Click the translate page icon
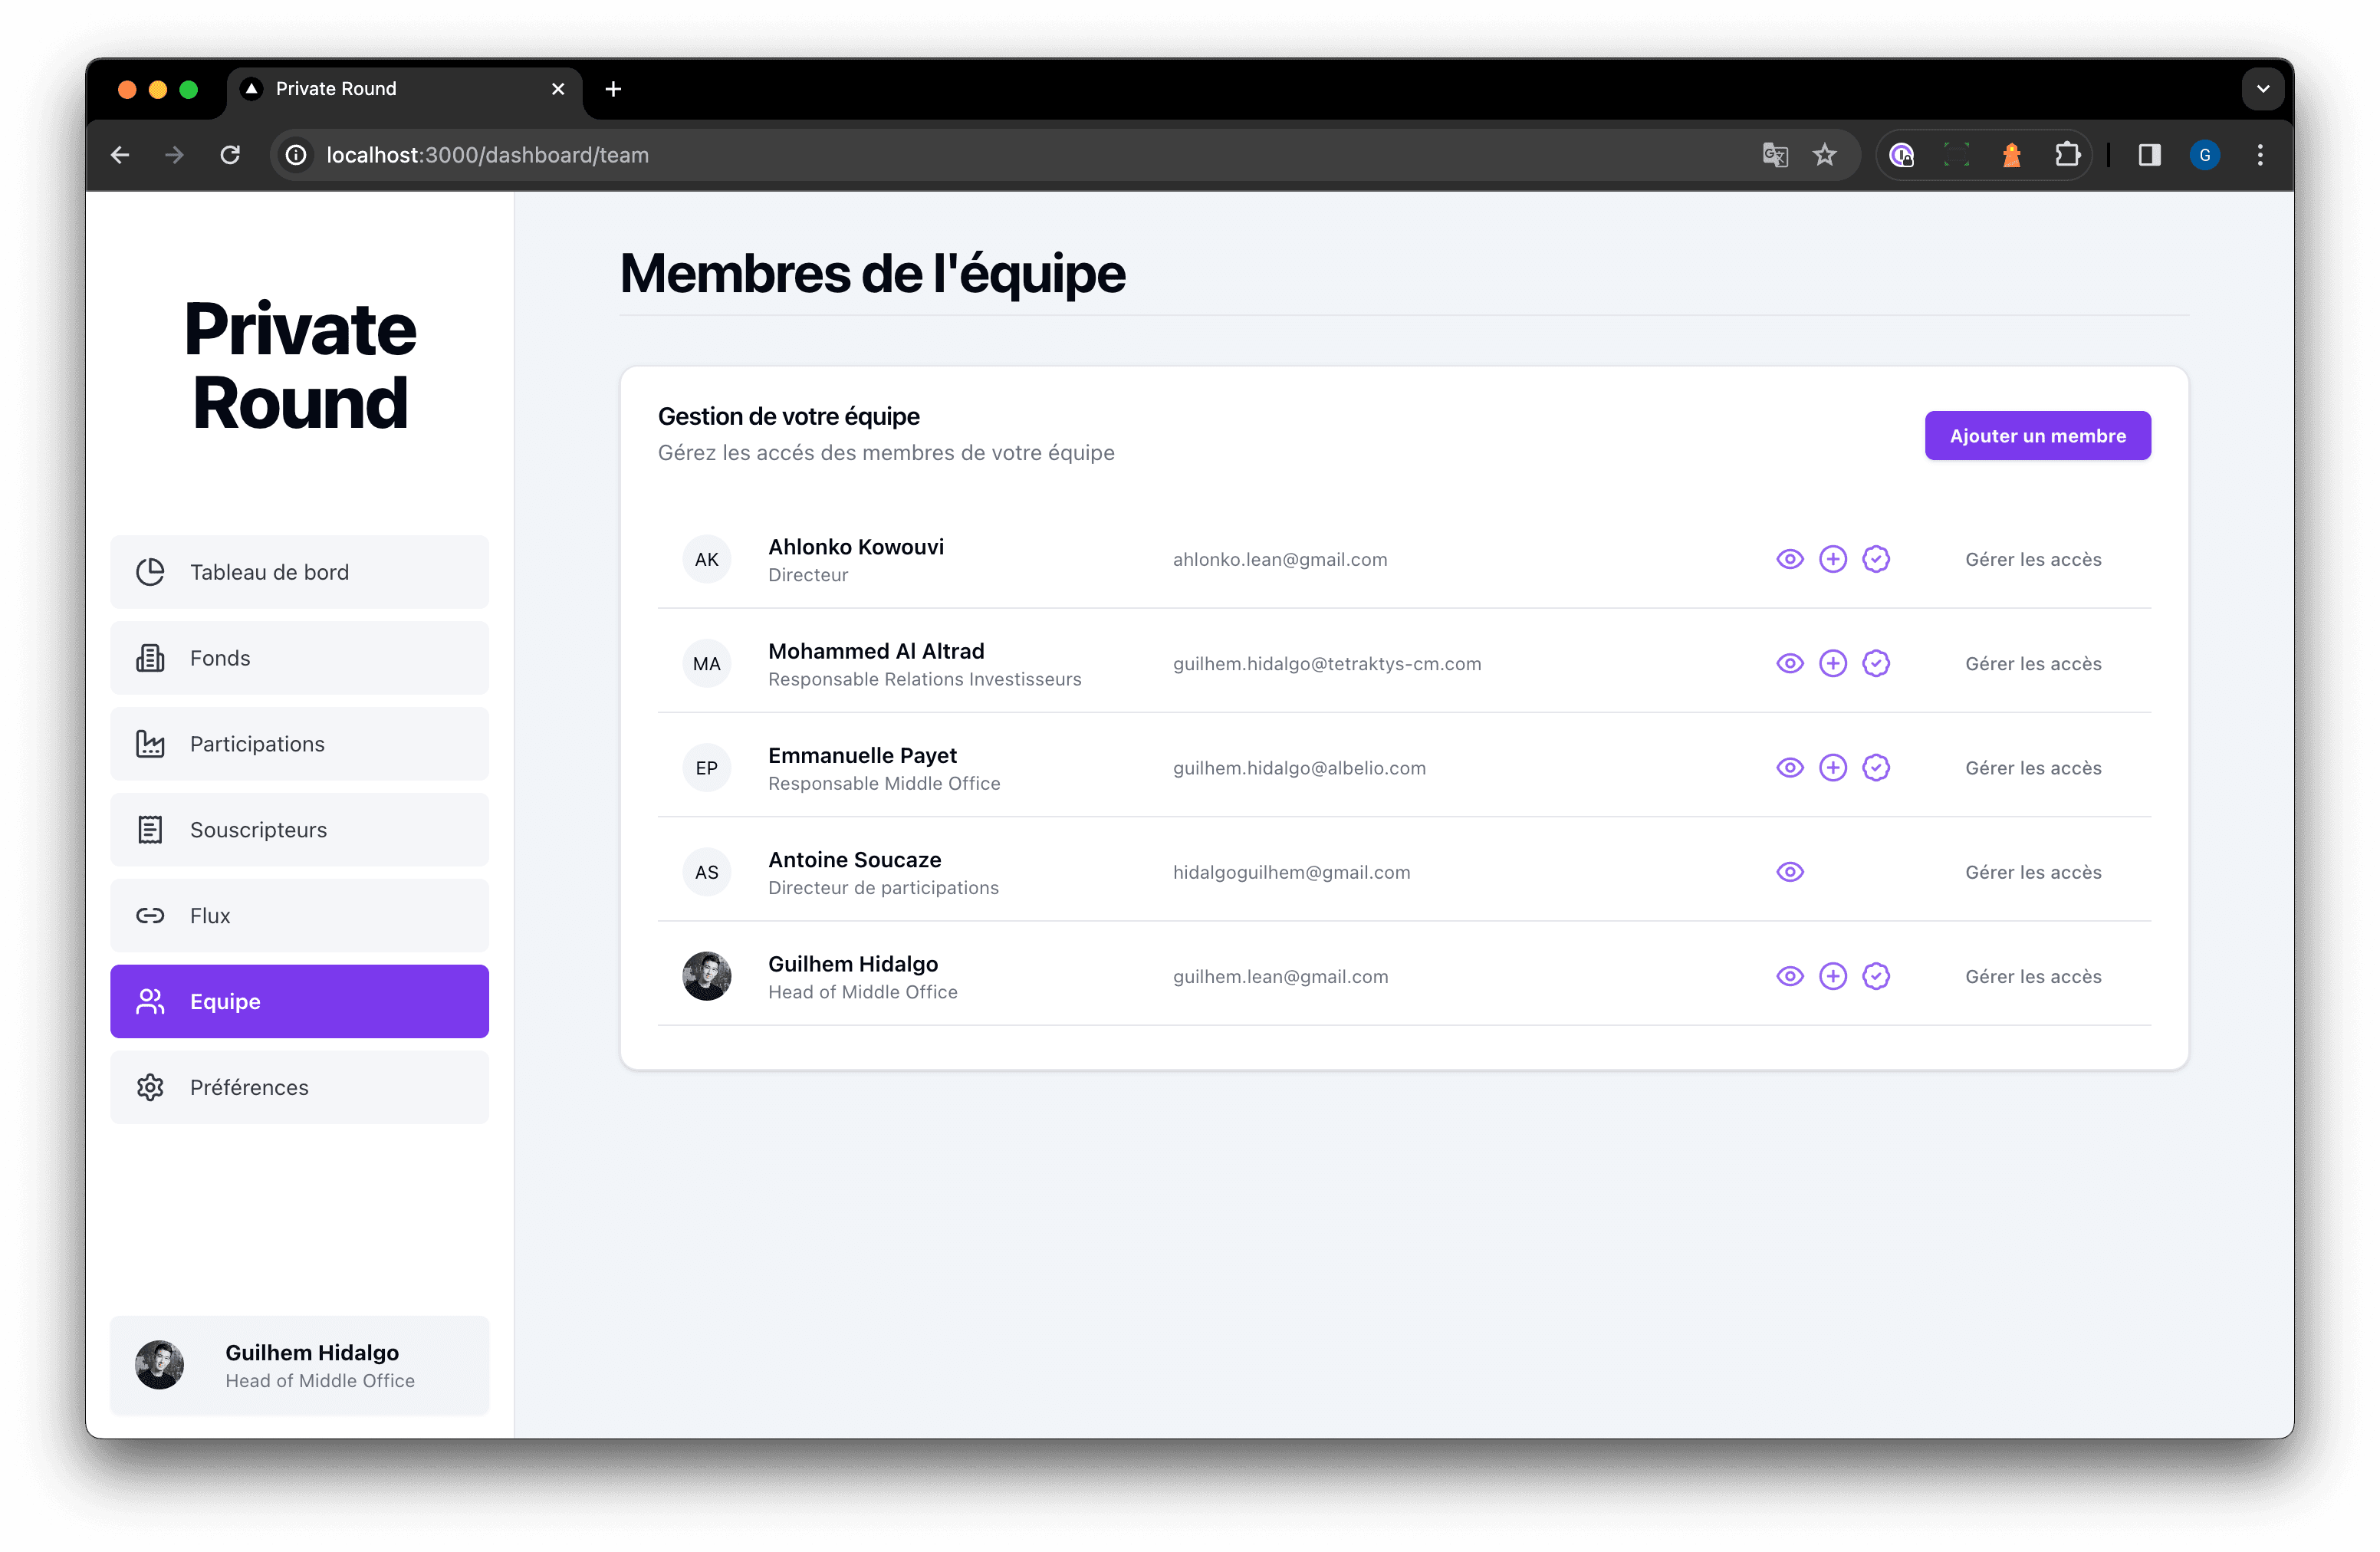The image size is (2380, 1552). point(1775,155)
